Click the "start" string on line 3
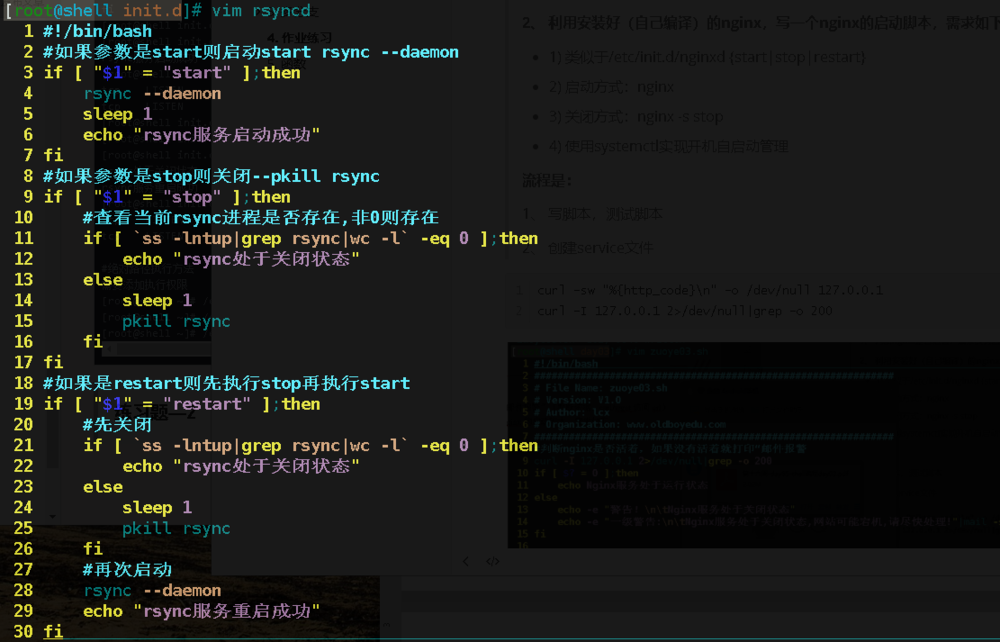Screen dimensions: 1000x642 click(x=196, y=73)
